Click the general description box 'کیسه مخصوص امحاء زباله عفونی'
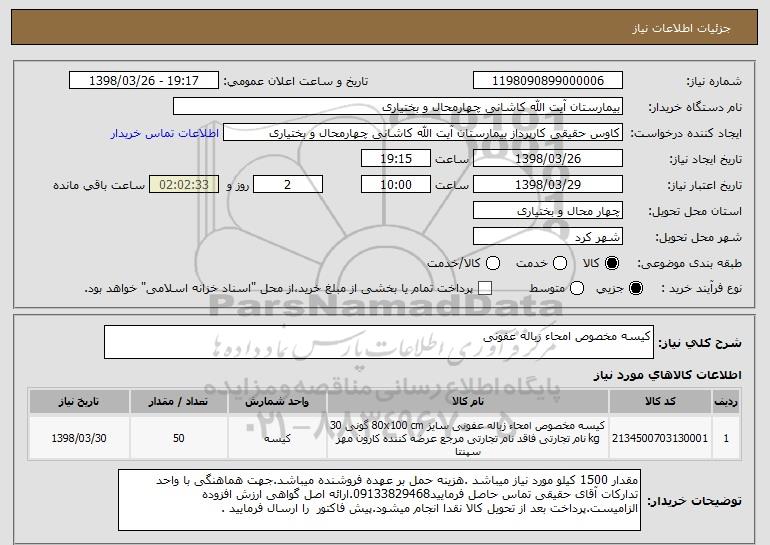The image size is (770, 545). tap(379, 342)
